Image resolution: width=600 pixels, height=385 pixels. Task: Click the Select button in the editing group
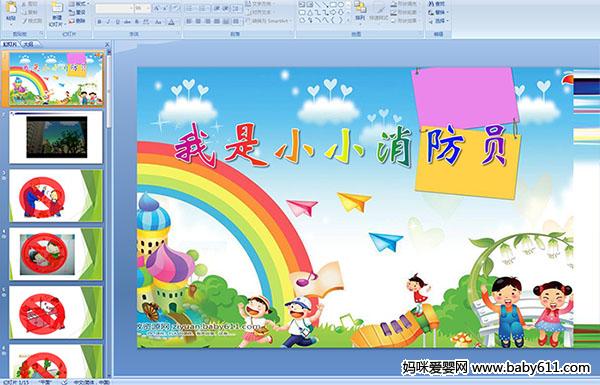[438, 21]
